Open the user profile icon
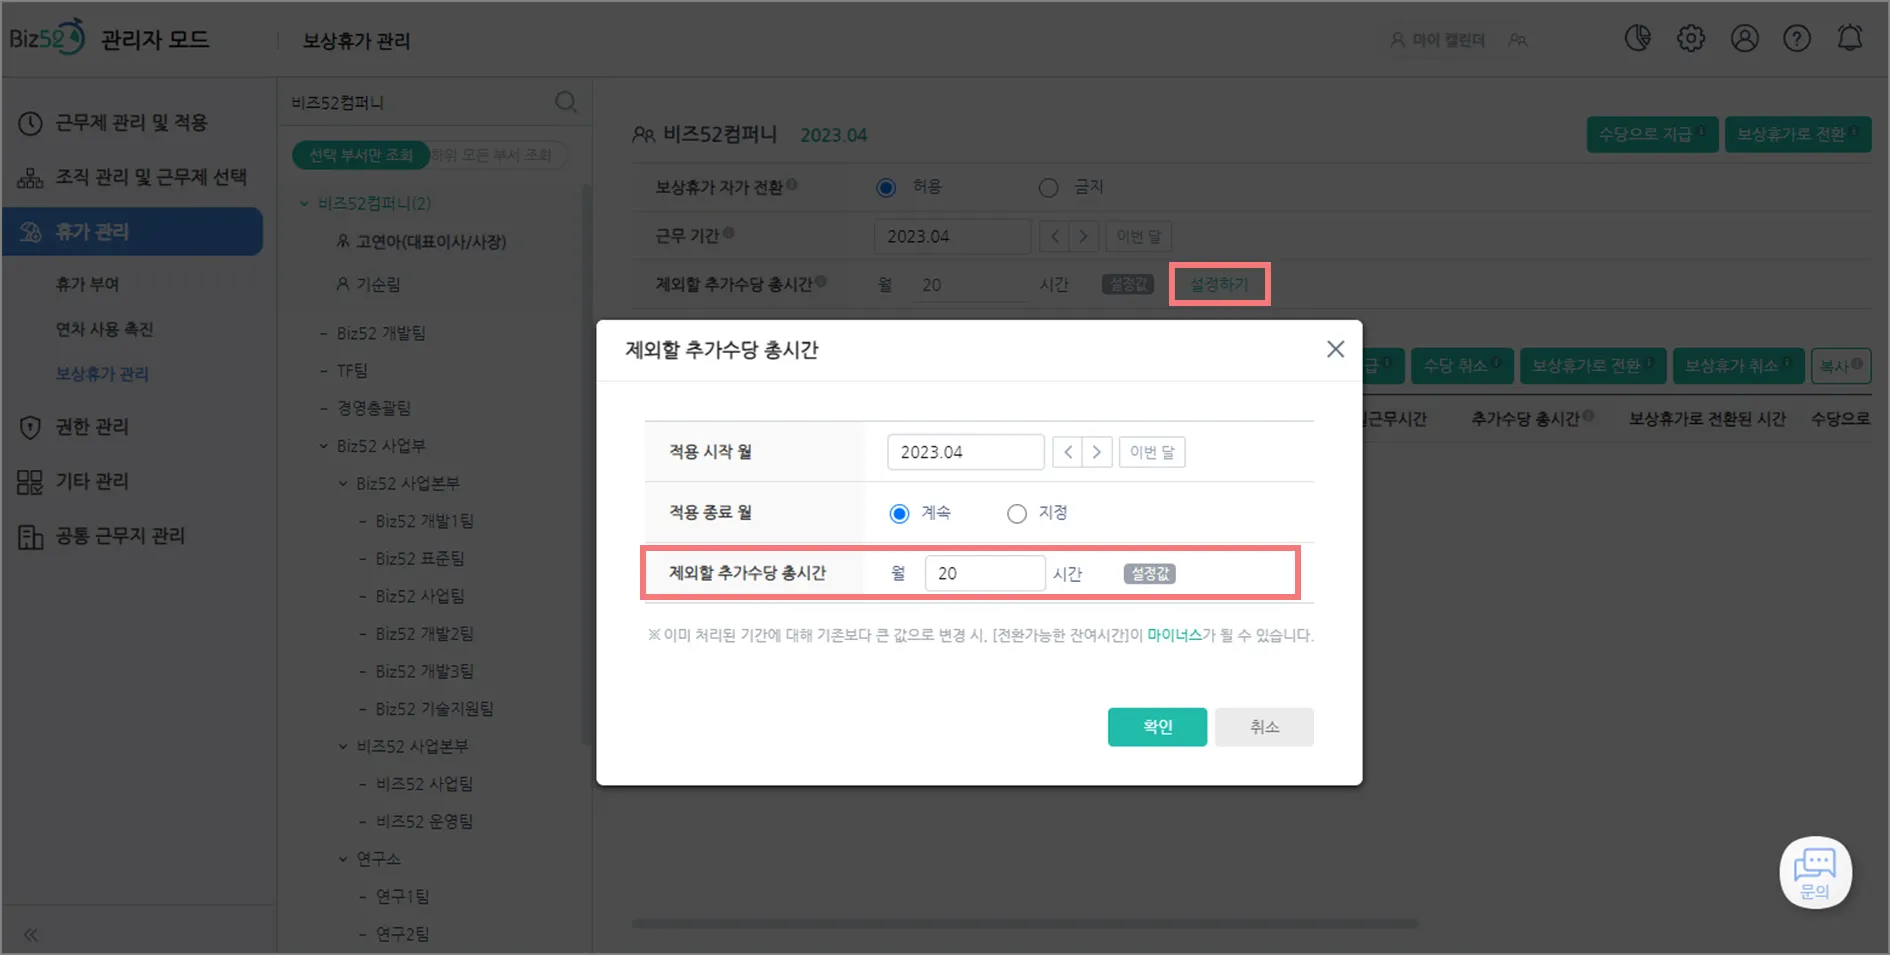 [x=1744, y=38]
